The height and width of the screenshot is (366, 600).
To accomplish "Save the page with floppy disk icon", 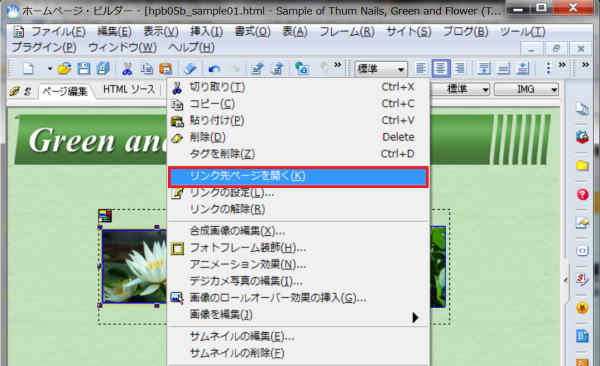I will tap(83, 69).
